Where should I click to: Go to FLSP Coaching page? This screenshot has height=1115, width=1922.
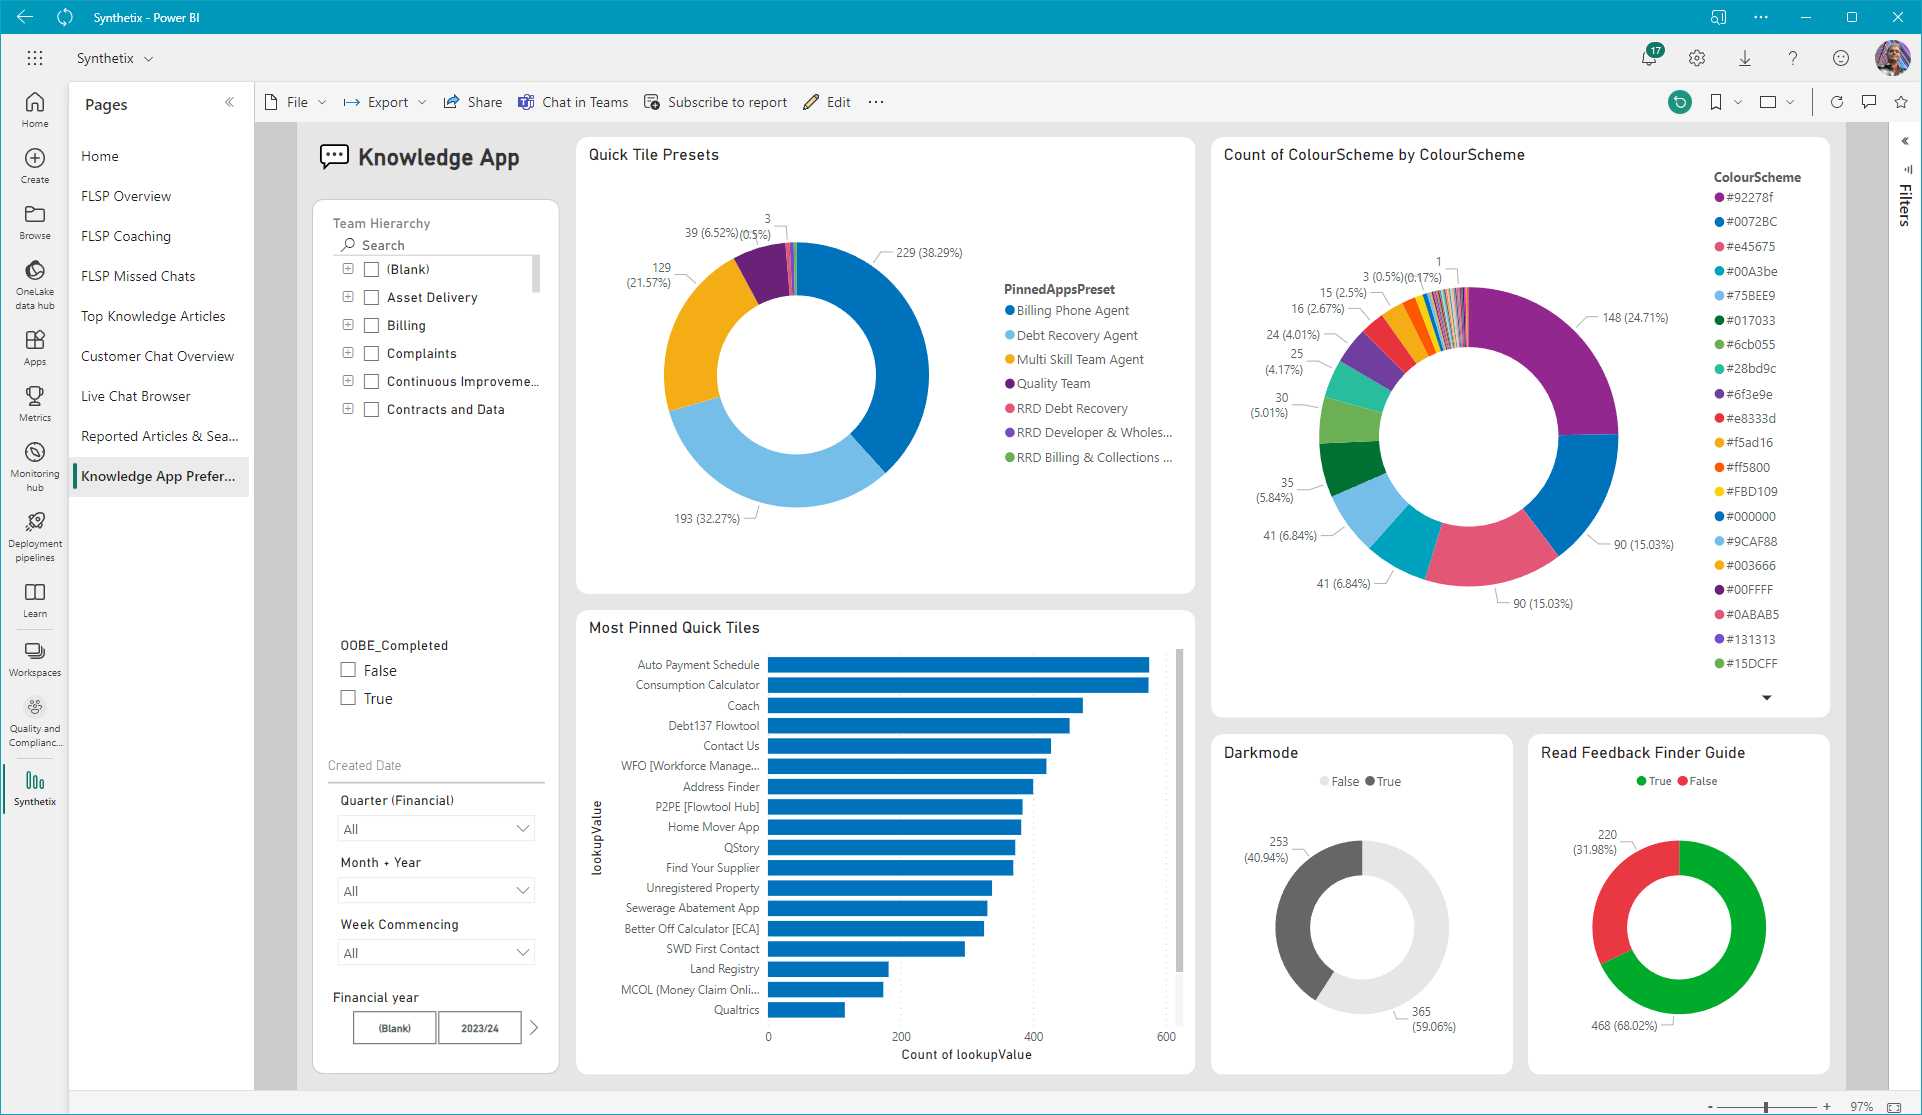(x=126, y=236)
